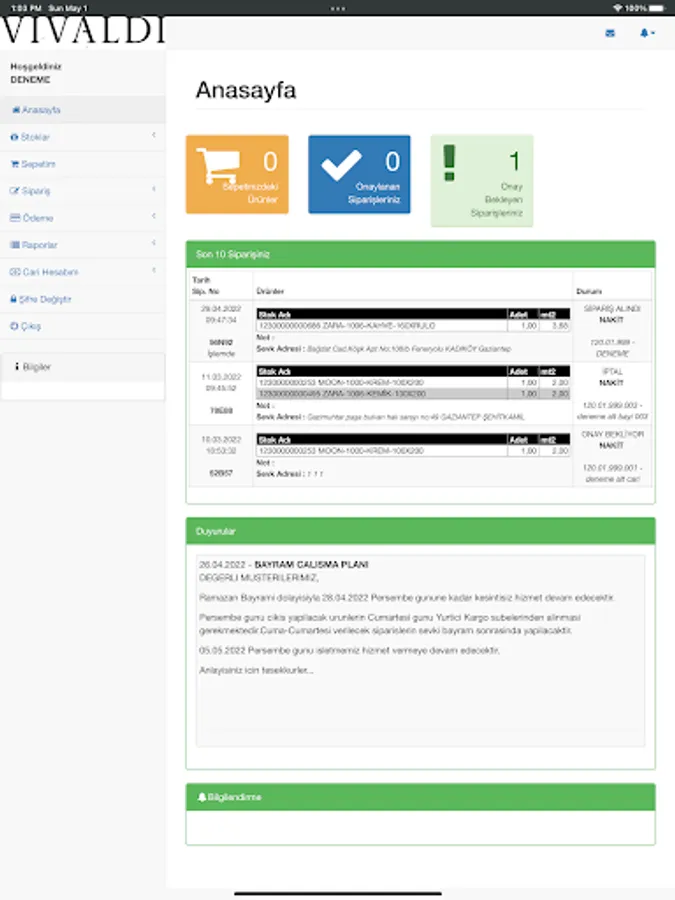Click the Bilgilendirme bell icon
Image resolution: width=675 pixels, height=900 pixels.
click(x=202, y=797)
